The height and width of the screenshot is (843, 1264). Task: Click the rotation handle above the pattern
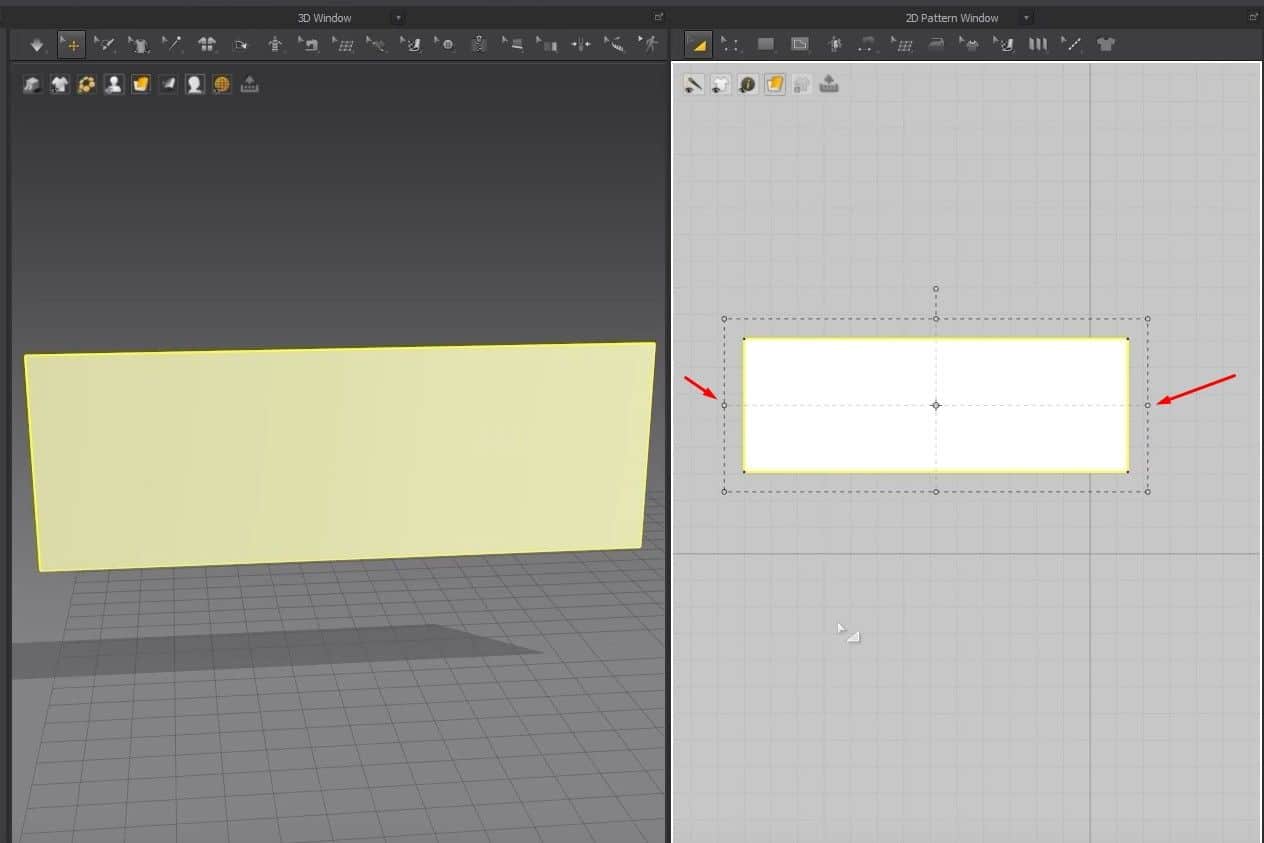(x=936, y=289)
